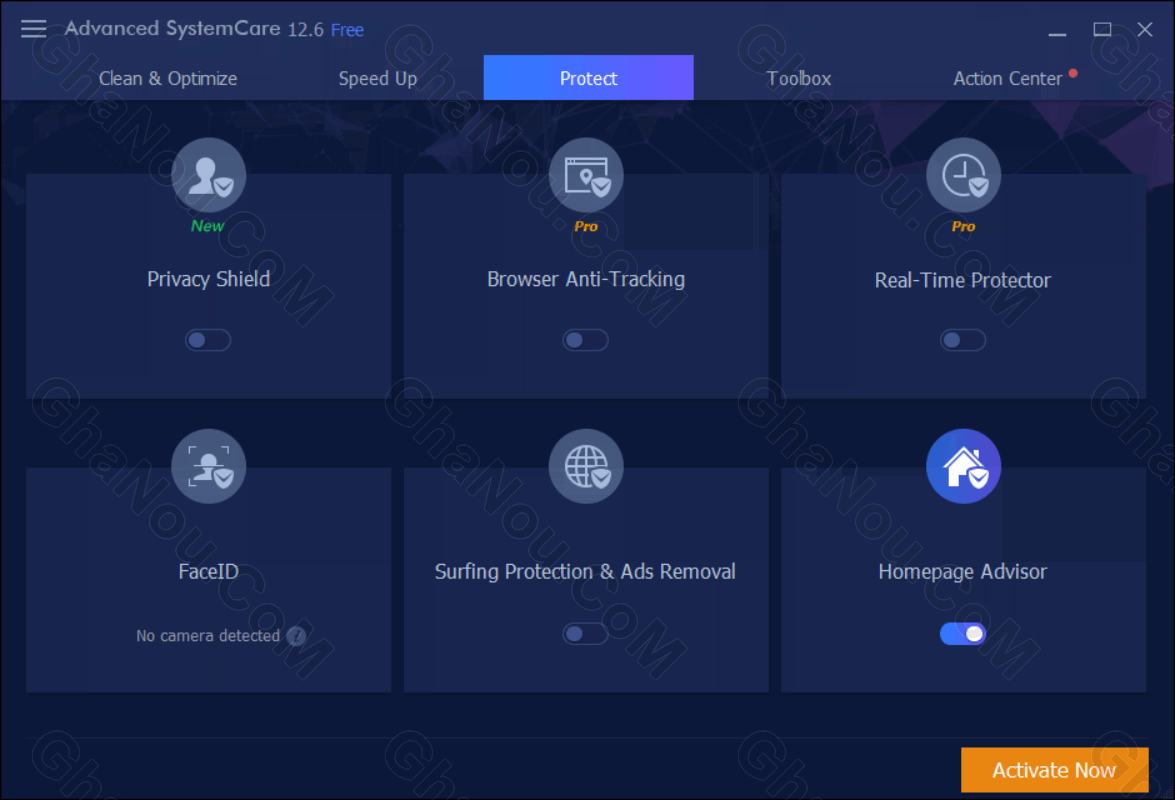The image size is (1175, 800).
Task: Click the FaceID title text
Action: [x=208, y=572]
